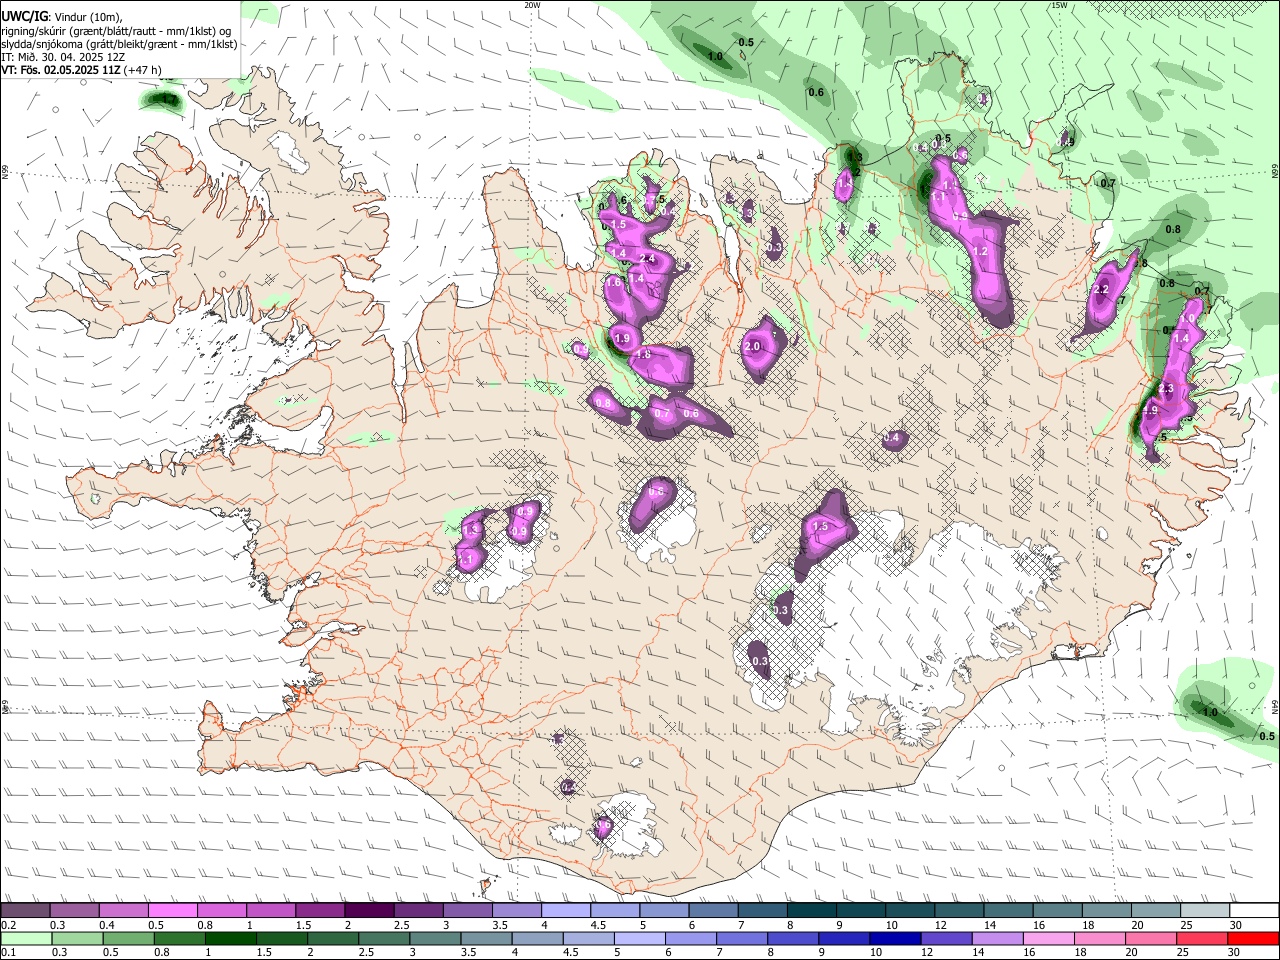Viewport: 1280px width, 960px height.
Task: Click the light lavender 4–4.5 swatch in upper legend row
Action: pos(565,910)
